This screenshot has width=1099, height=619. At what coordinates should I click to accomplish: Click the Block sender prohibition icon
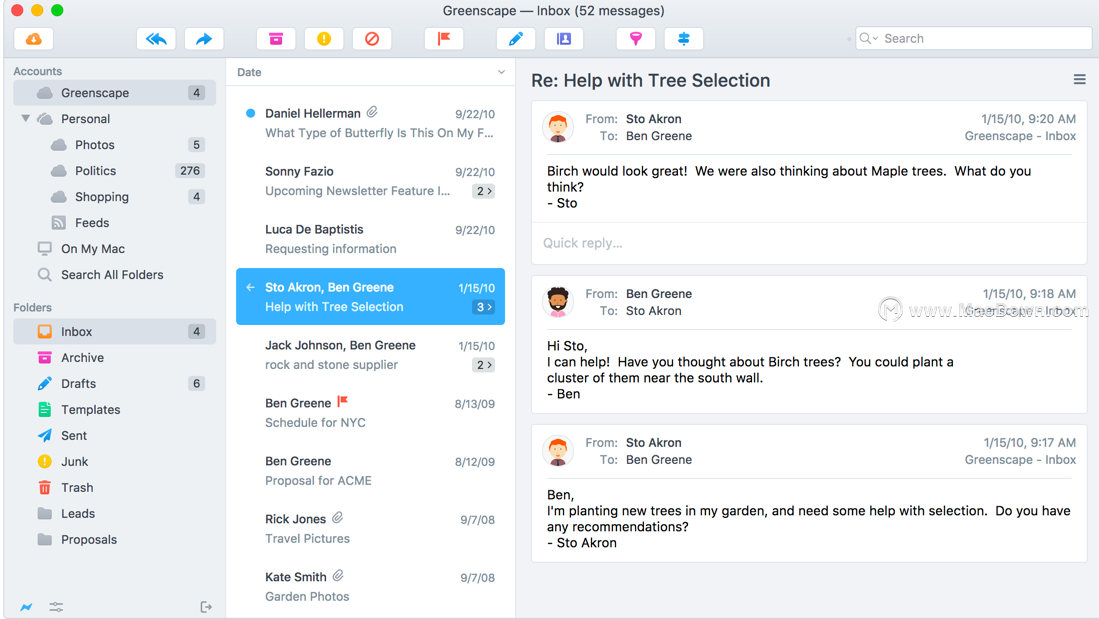pos(372,39)
